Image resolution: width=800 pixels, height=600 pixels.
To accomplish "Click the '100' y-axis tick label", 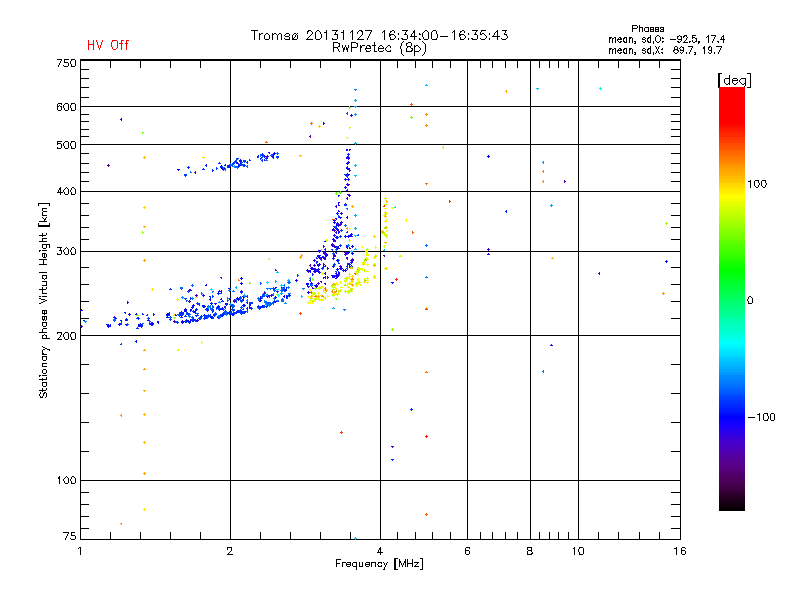I will coord(66,480).
